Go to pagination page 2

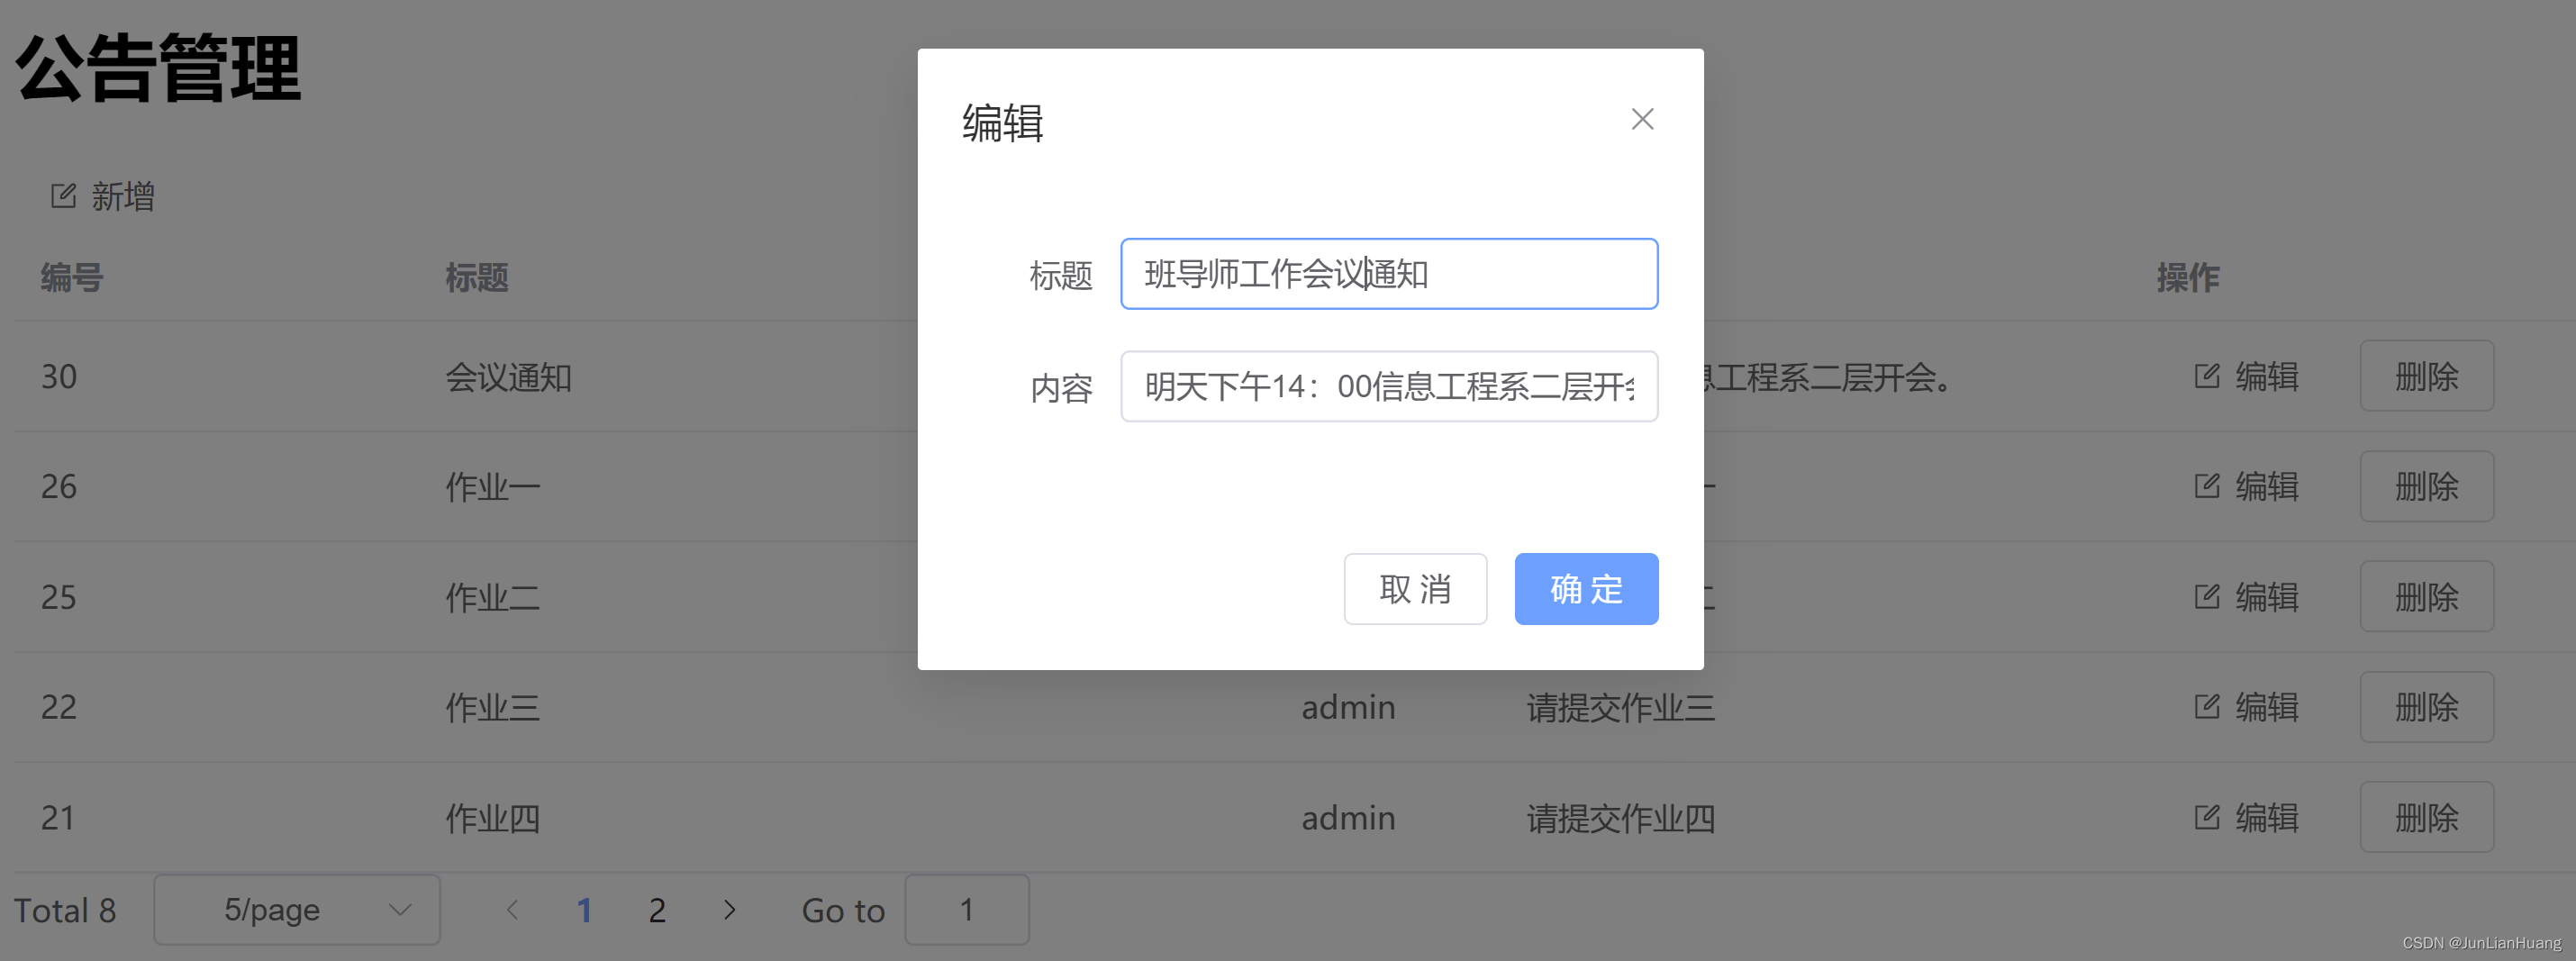[x=657, y=909]
